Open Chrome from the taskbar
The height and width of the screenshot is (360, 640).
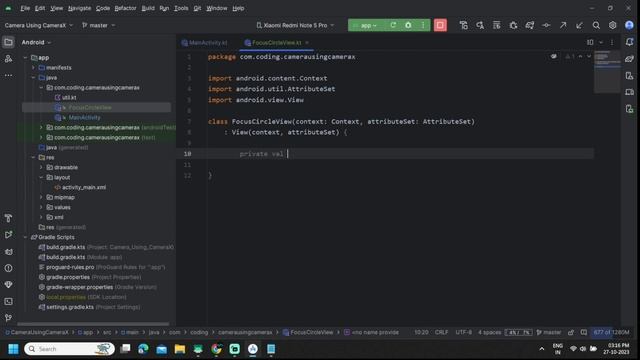click(x=216, y=349)
